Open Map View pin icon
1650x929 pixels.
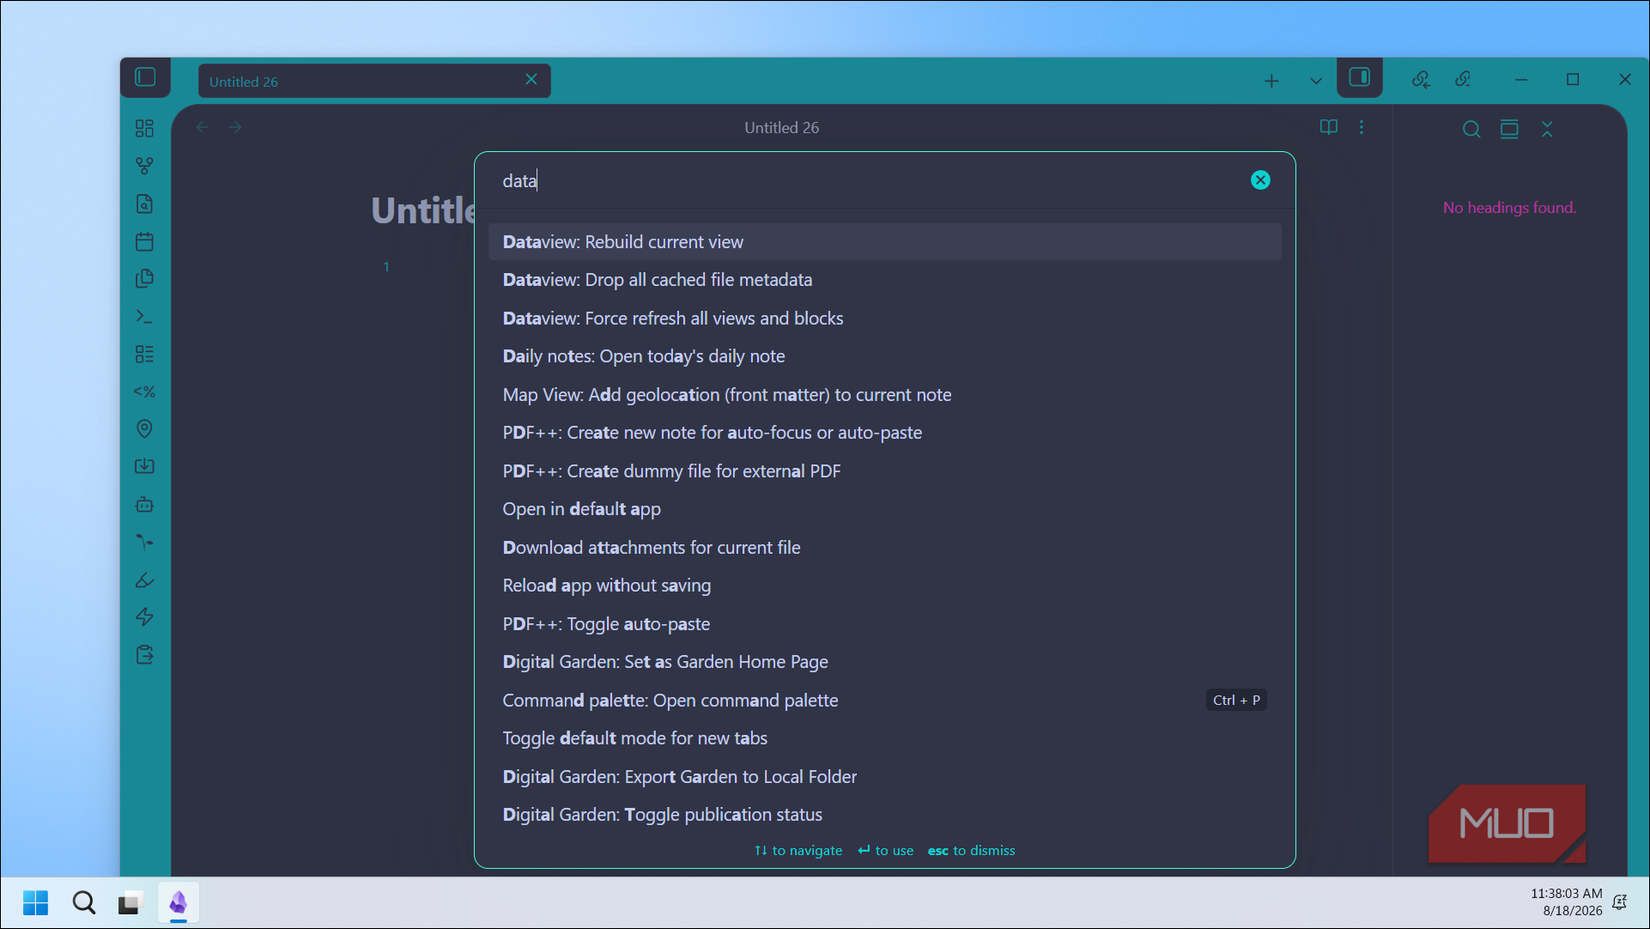tap(145, 429)
